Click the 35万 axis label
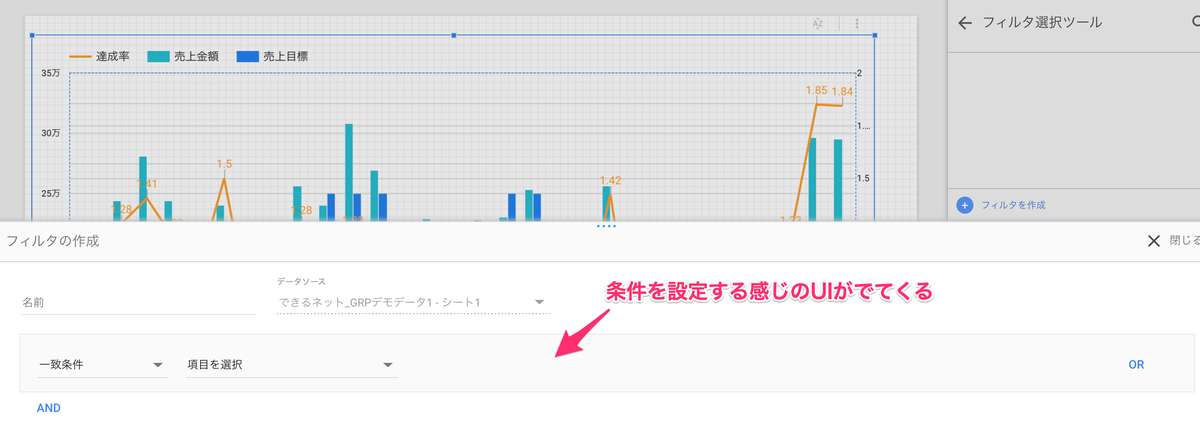The image size is (1200, 435). pos(51,74)
